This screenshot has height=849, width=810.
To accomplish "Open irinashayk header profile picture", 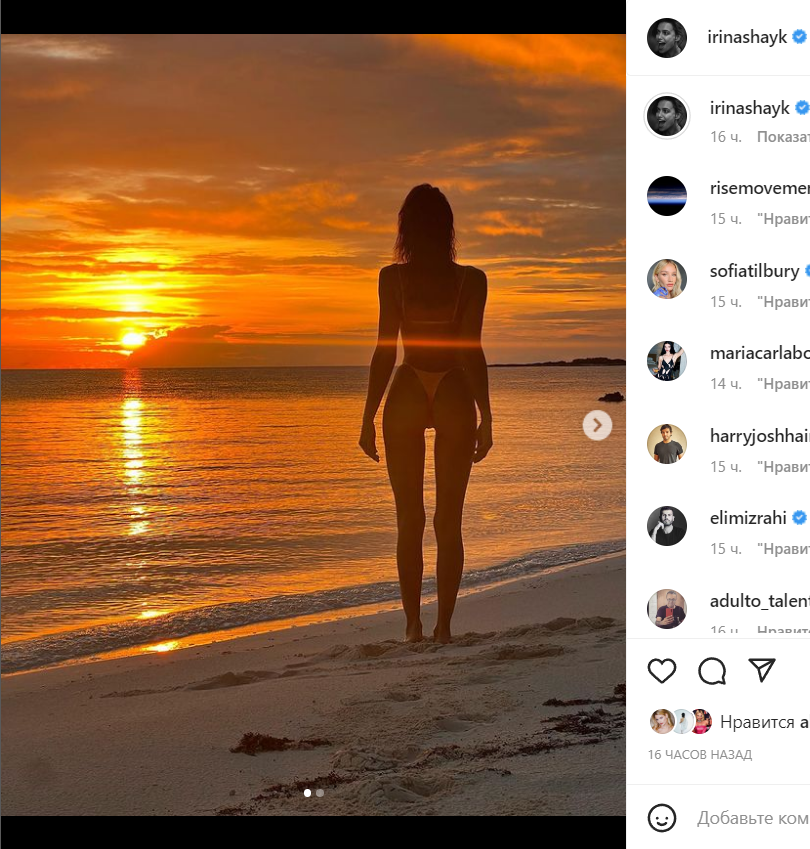I will (667, 38).
